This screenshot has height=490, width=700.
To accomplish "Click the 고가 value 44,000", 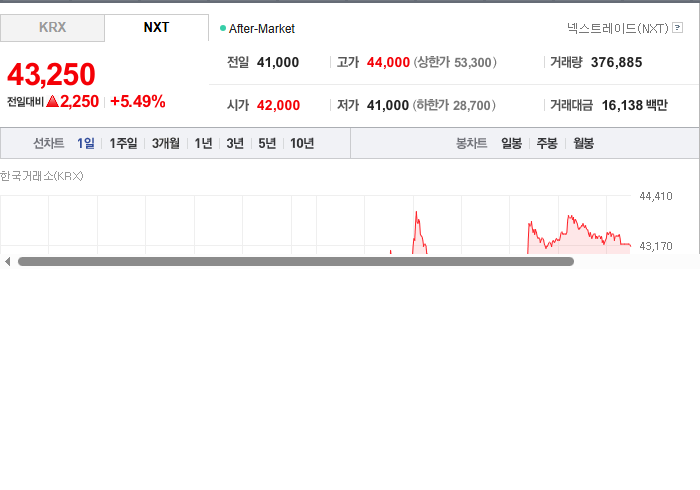I will click(x=388, y=62).
